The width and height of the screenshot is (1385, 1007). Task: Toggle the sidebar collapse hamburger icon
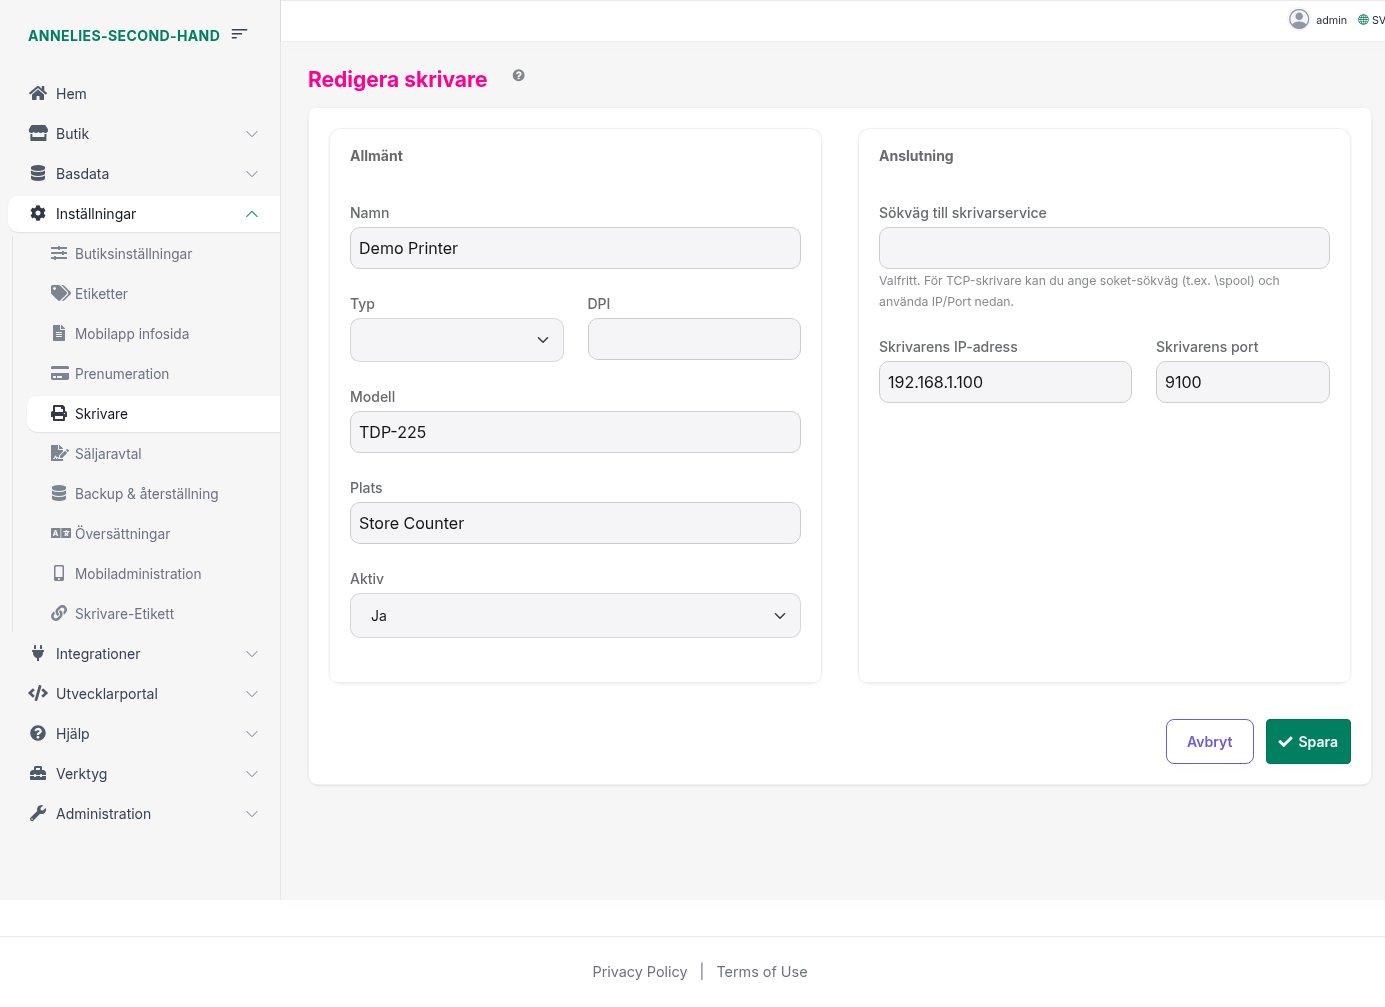coord(239,34)
